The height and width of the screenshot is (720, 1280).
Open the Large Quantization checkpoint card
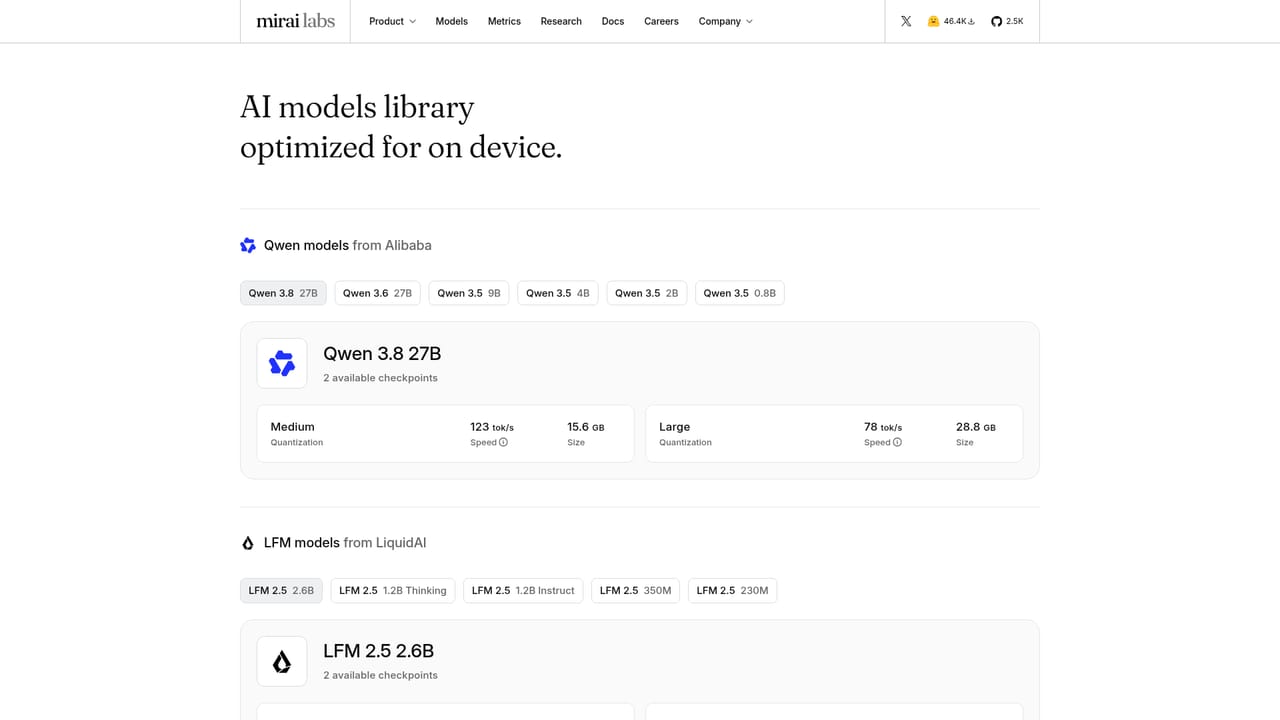(x=834, y=434)
